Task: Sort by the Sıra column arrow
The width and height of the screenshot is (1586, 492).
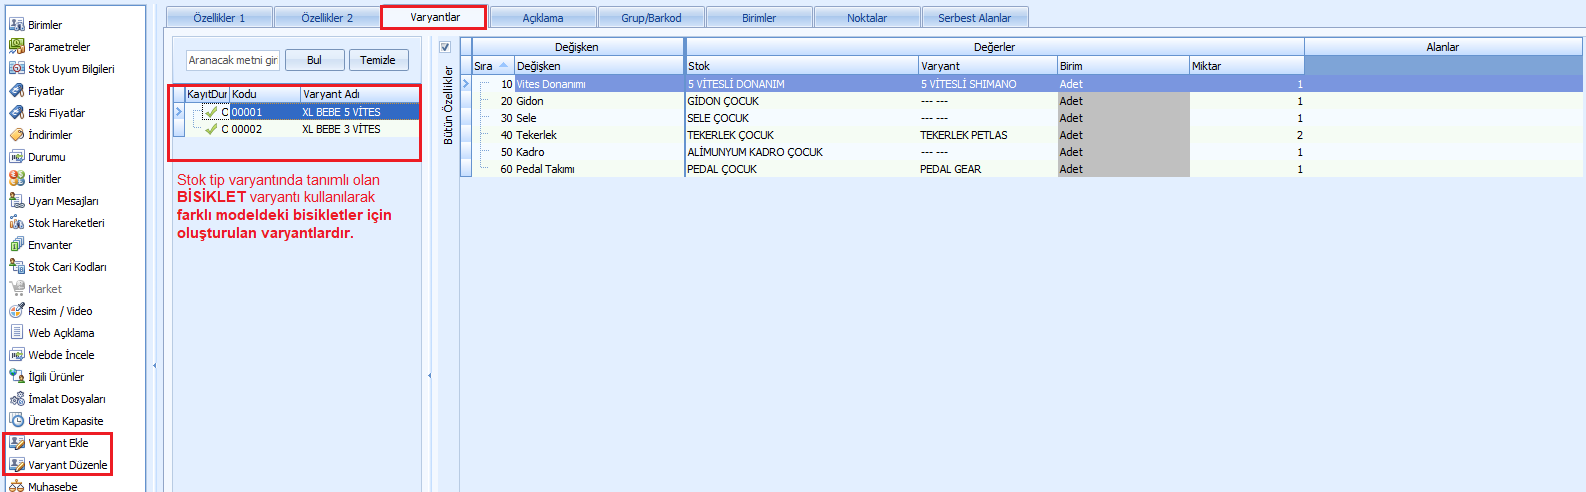Action: pos(503,66)
